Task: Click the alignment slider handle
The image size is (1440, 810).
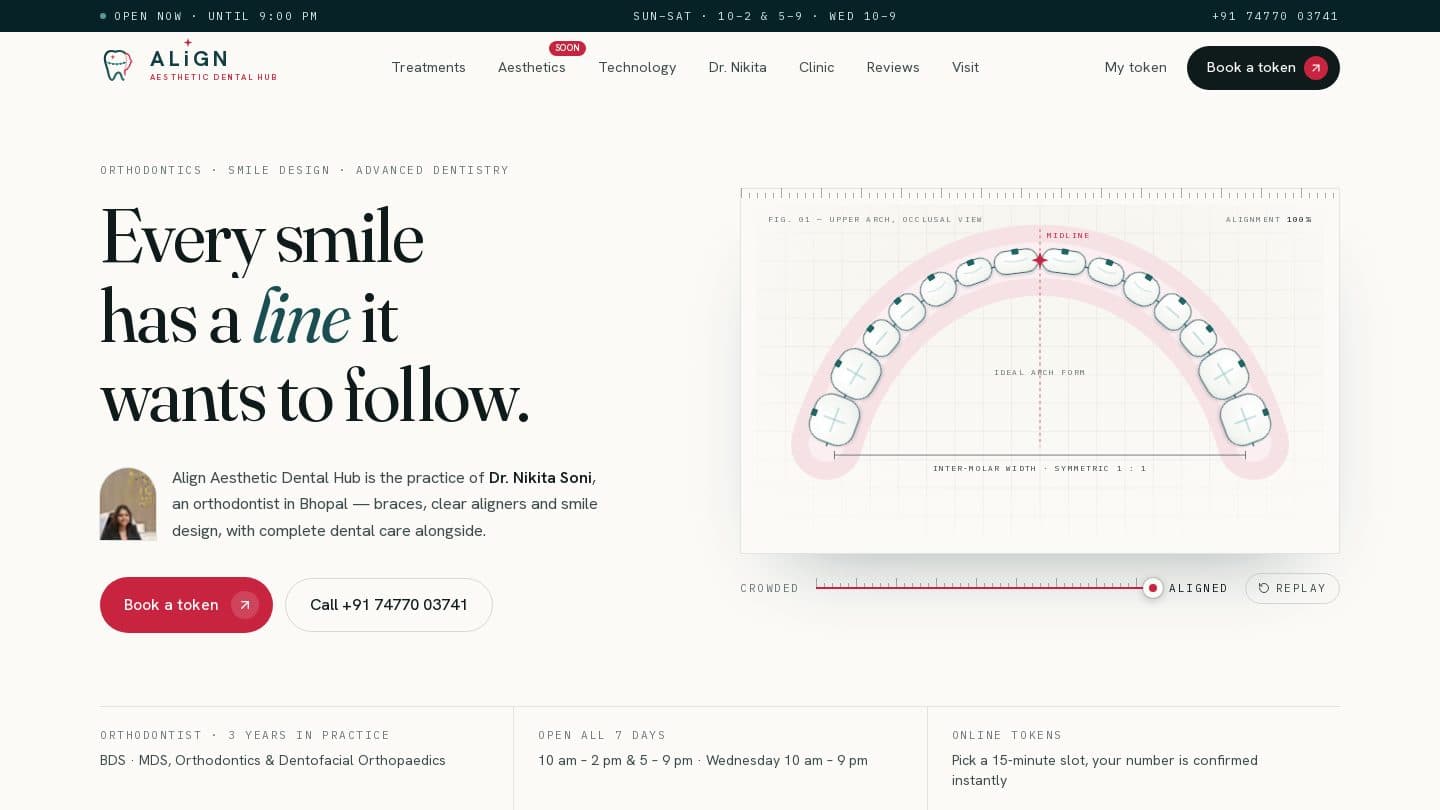Action: pyautogui.click(x=1153, y=588)
